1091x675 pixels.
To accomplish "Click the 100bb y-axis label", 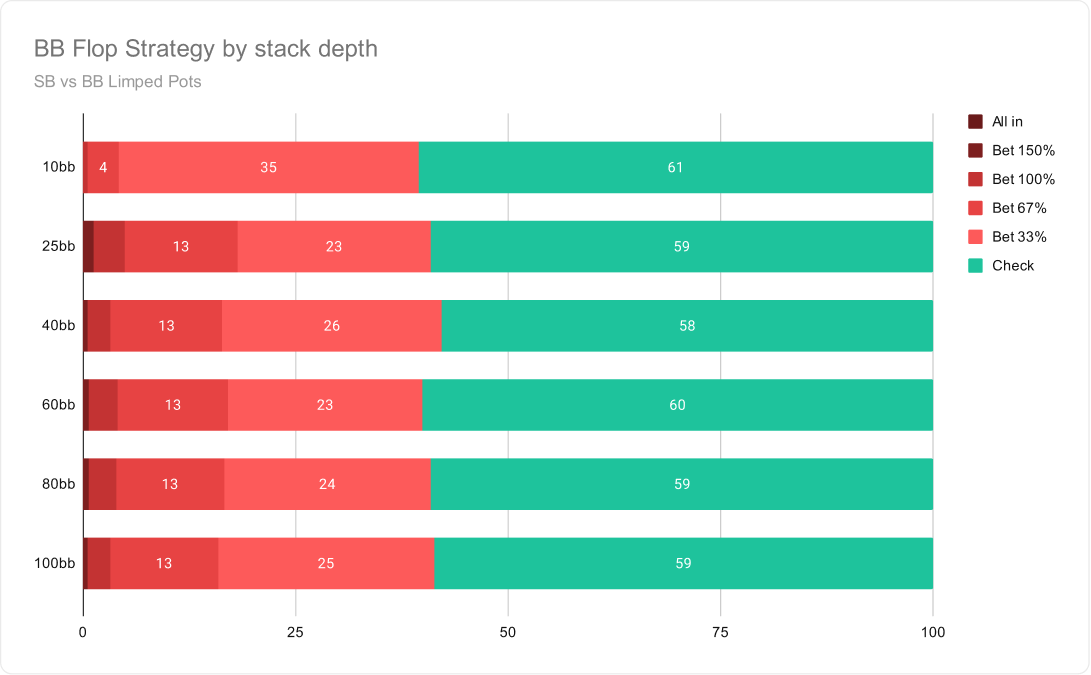I will [x=54, y=564].
